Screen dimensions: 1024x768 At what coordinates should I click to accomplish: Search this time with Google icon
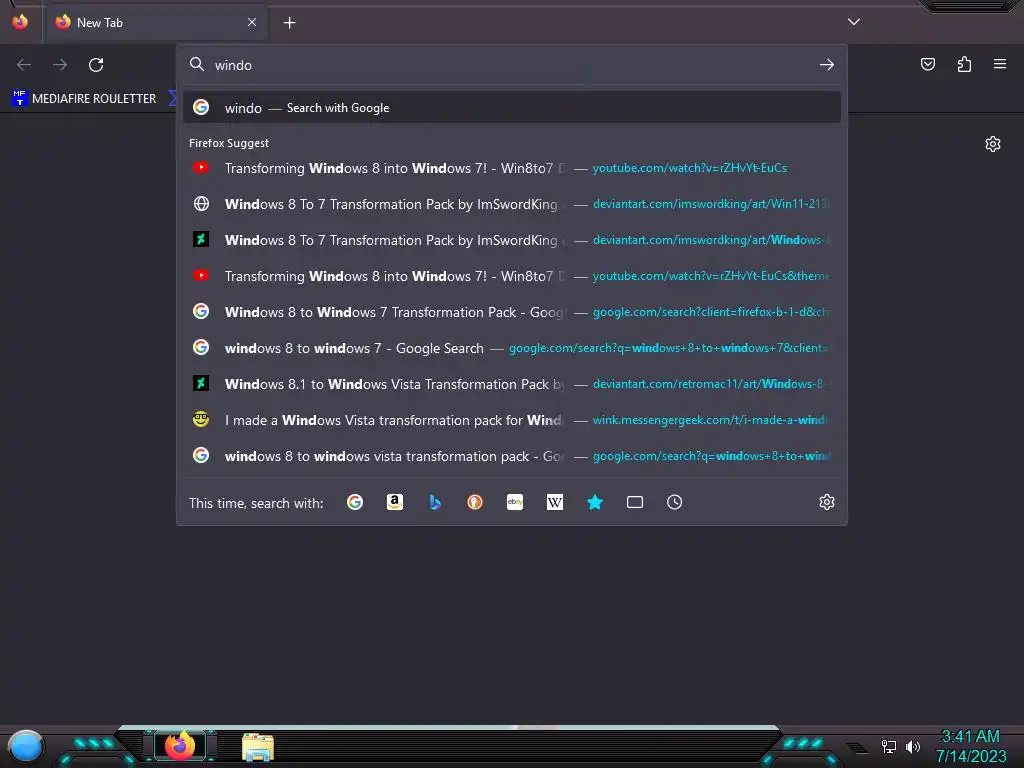(x=355, y=502)
